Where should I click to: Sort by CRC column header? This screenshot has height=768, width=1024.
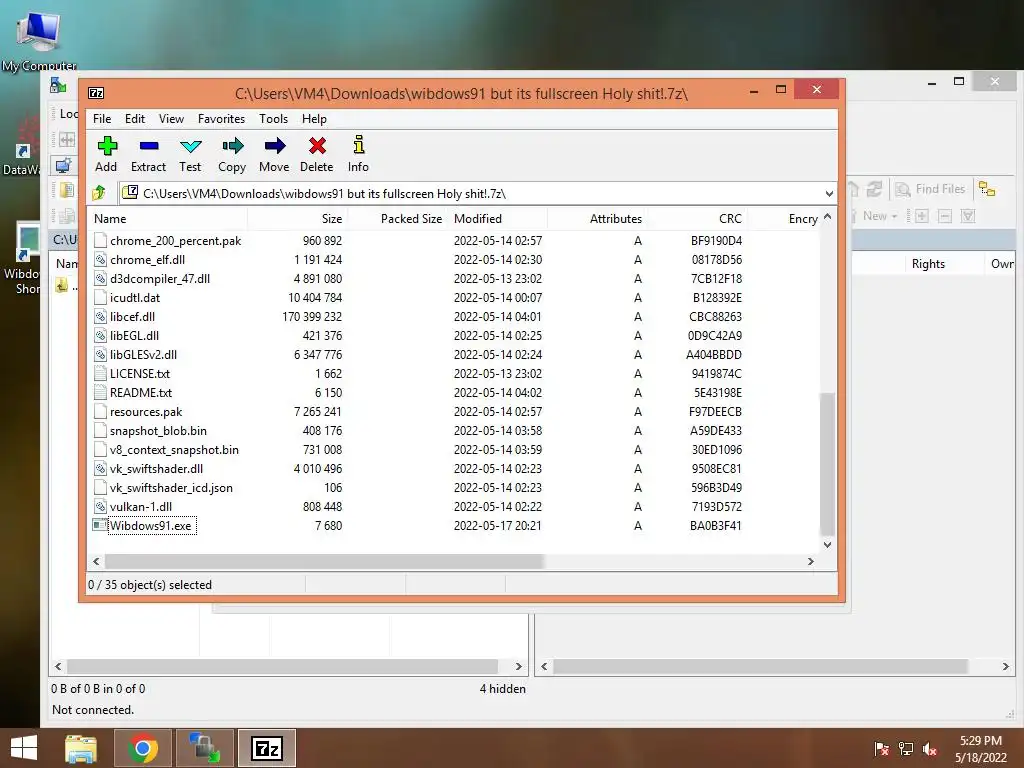[x=697, y=219]
